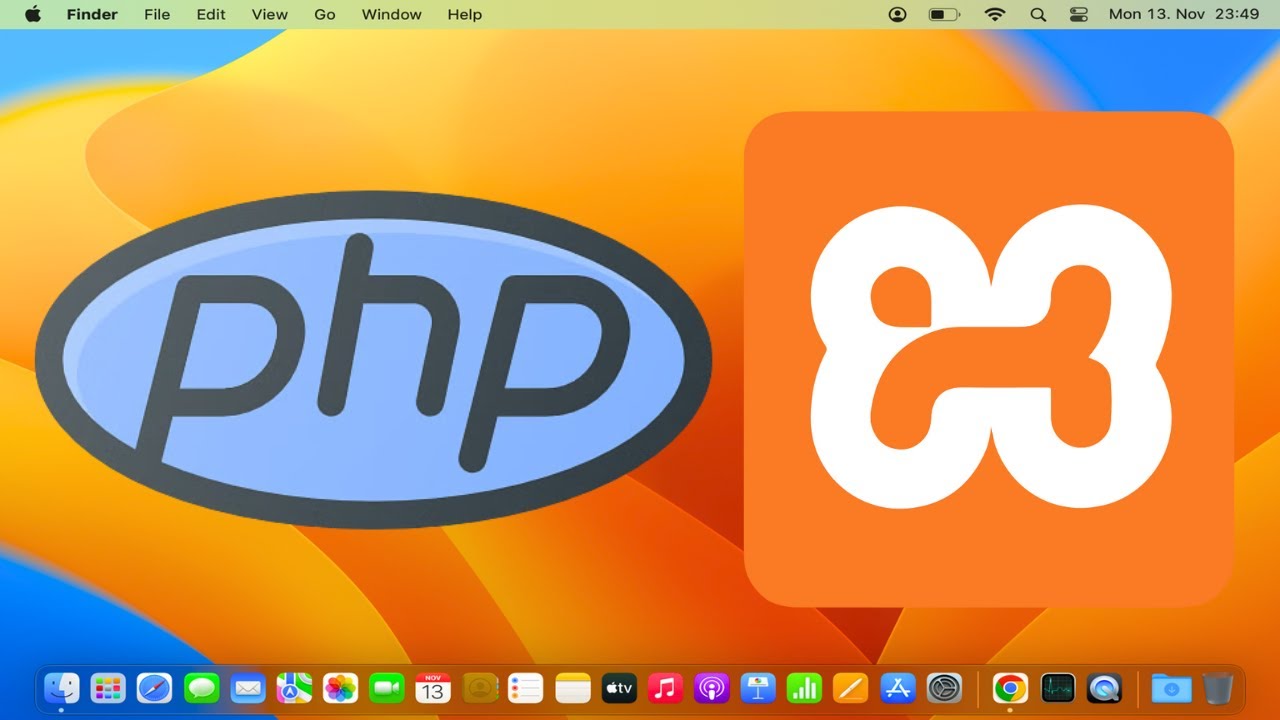Open the Edit menu
The image size is (1280, 720).
(211, 15)
